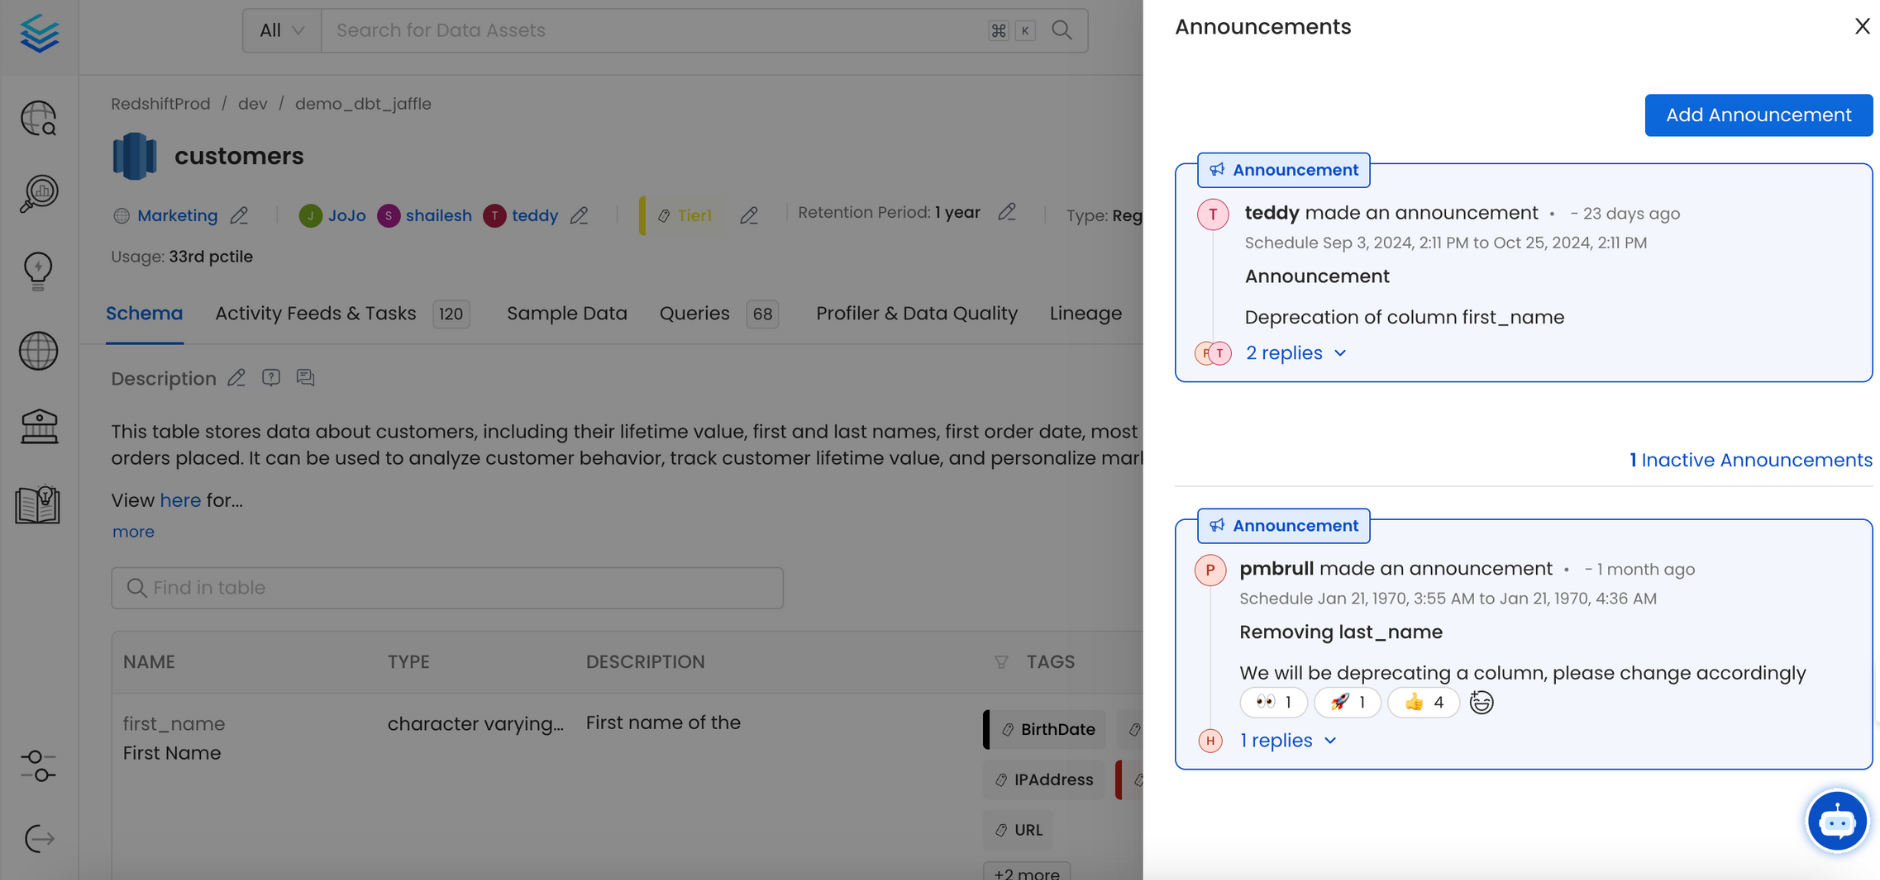Open the Explore globe search icon

pyautogui.click(x=39, y=118)
